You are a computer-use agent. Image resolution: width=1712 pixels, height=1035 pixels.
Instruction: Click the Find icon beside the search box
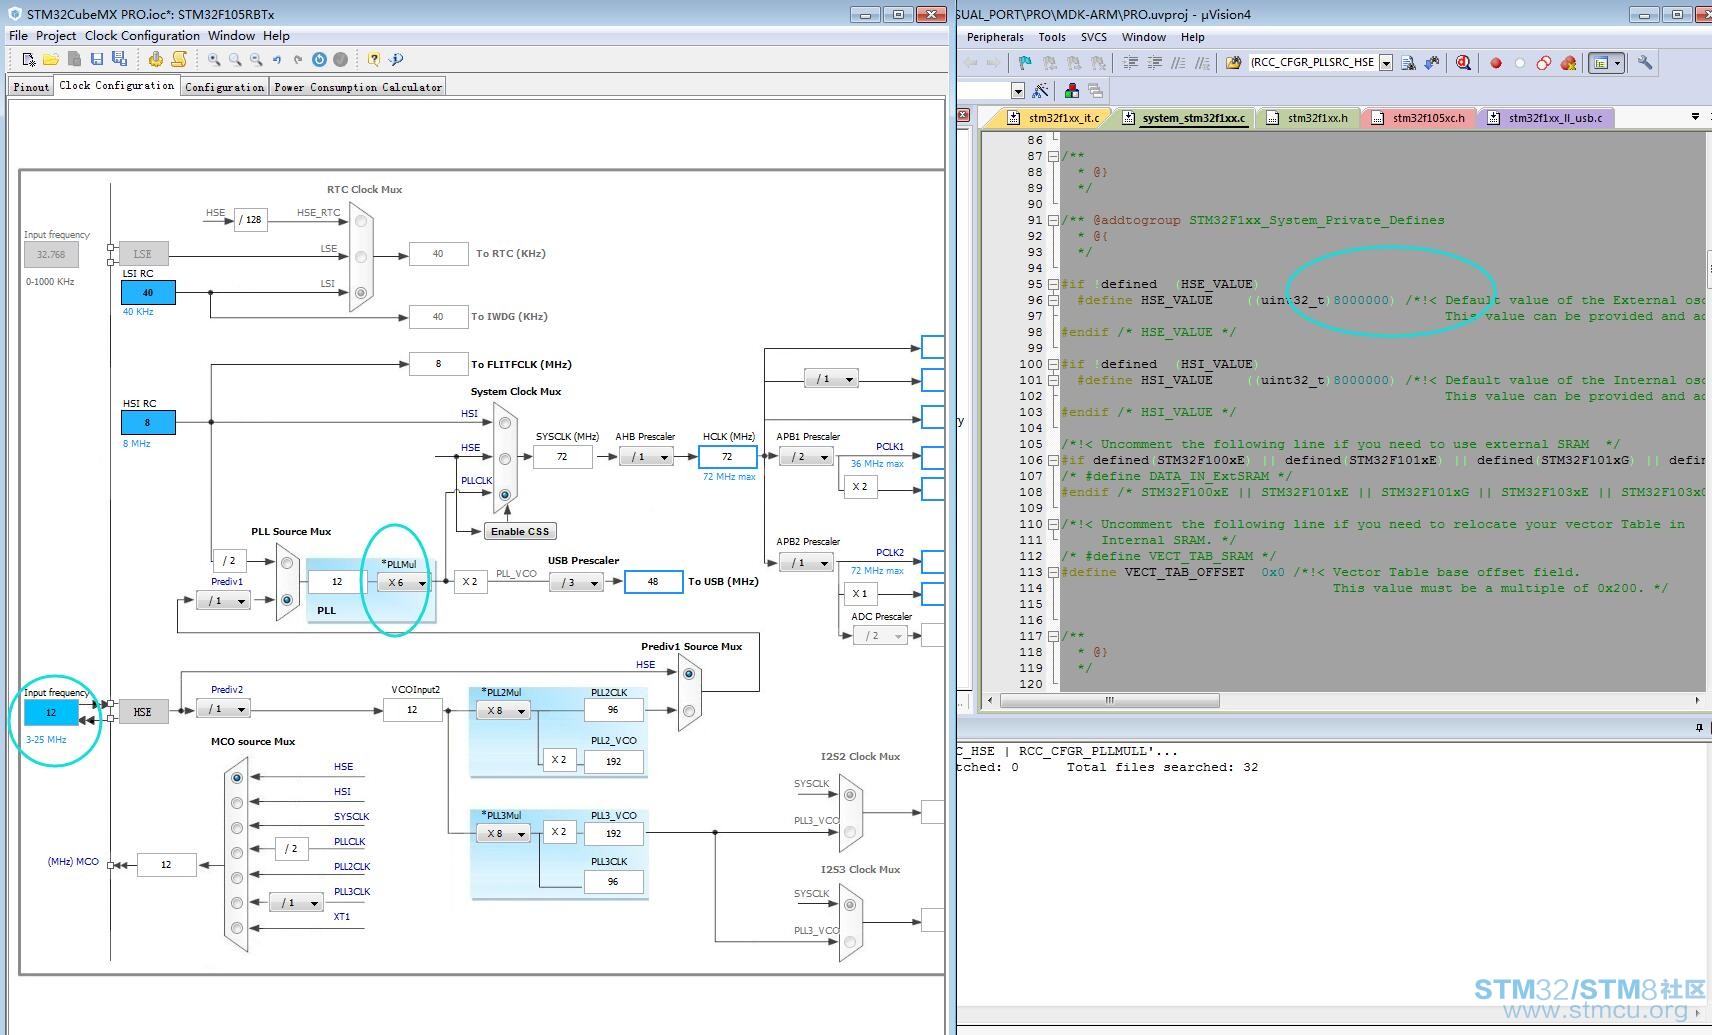[1408, 63]
